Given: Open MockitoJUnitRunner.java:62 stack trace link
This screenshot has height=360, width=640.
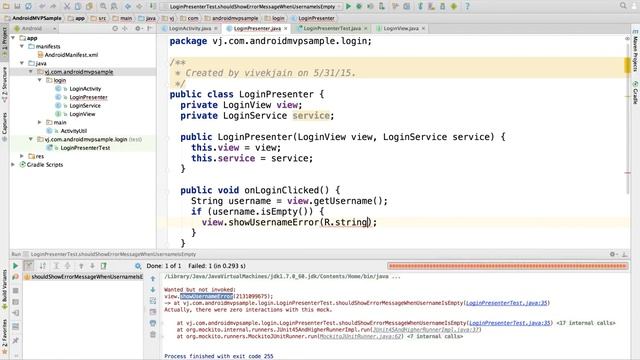Looking at the screenshot, I should [x=360, y=337].
